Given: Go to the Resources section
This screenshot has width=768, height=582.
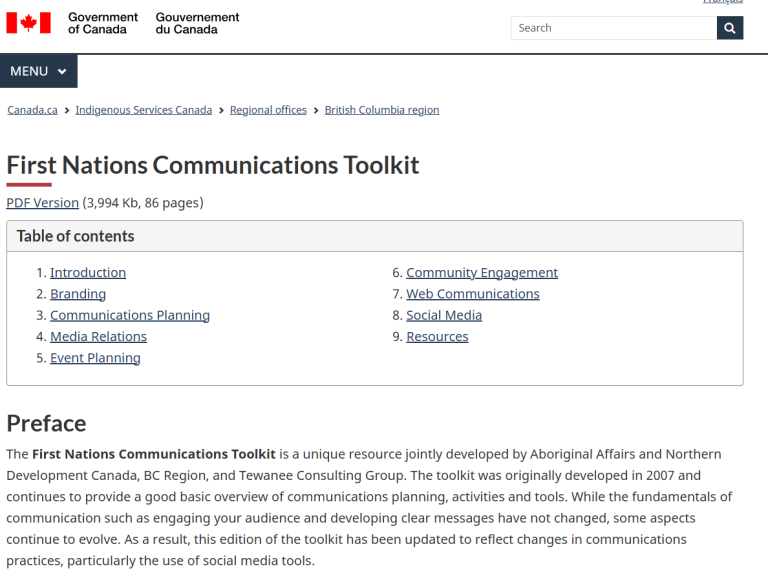Looking at the screenshot, I should tap(437, 337).
